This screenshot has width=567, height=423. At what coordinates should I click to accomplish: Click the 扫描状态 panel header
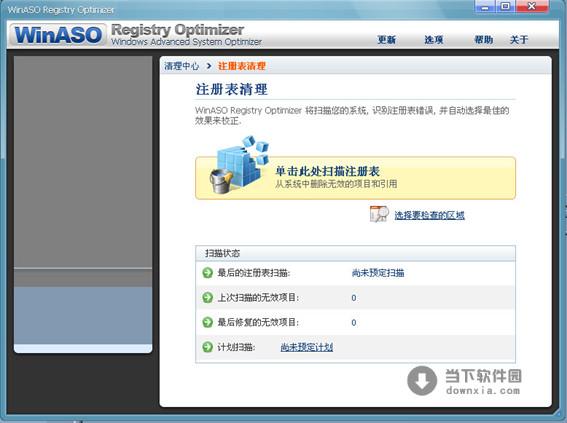tap(355, 253)
